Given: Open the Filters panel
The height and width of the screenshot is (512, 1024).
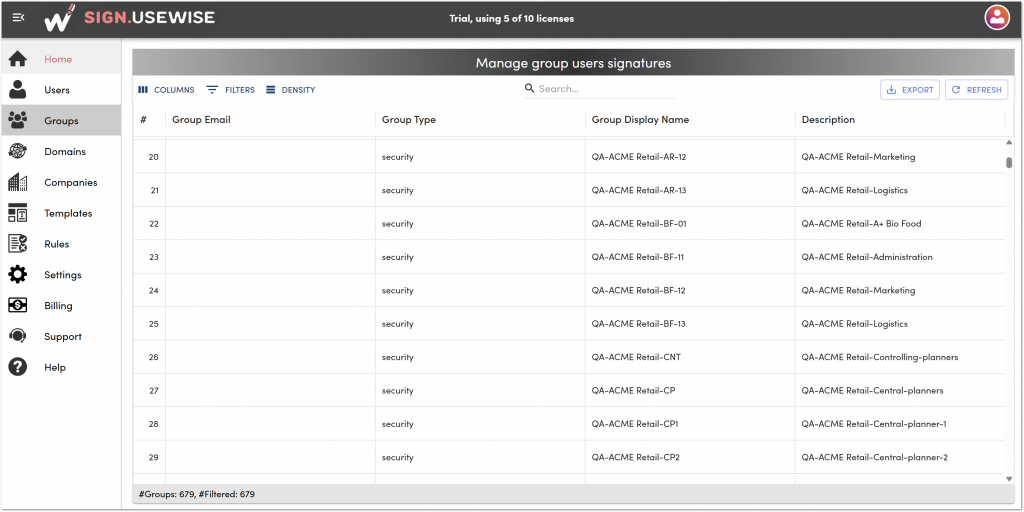Looking at the screenshot, I should pyautogui.click(x=231, y=90).
